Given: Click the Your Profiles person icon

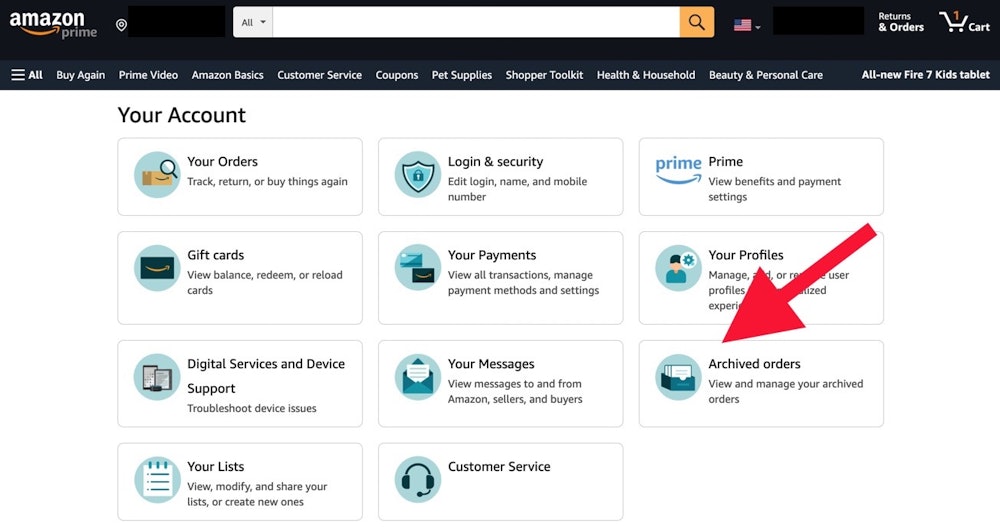Looking at the screenshot, I should 678,268.
